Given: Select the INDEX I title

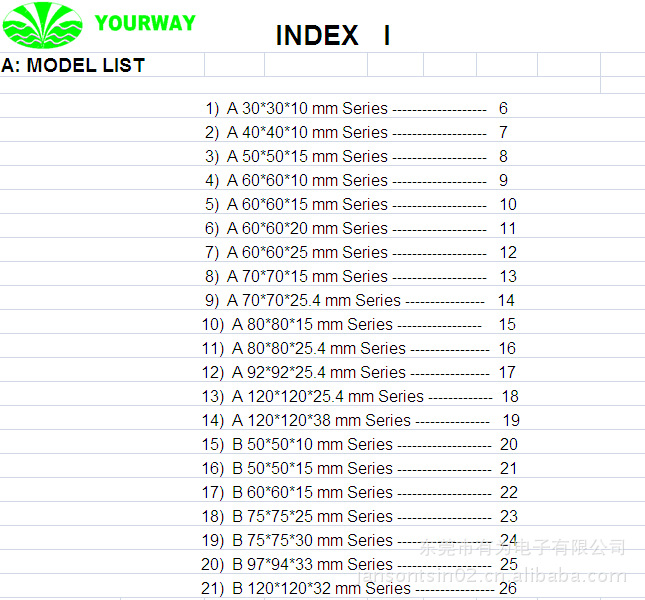Looking at the screenshot, I should point(332,36).
